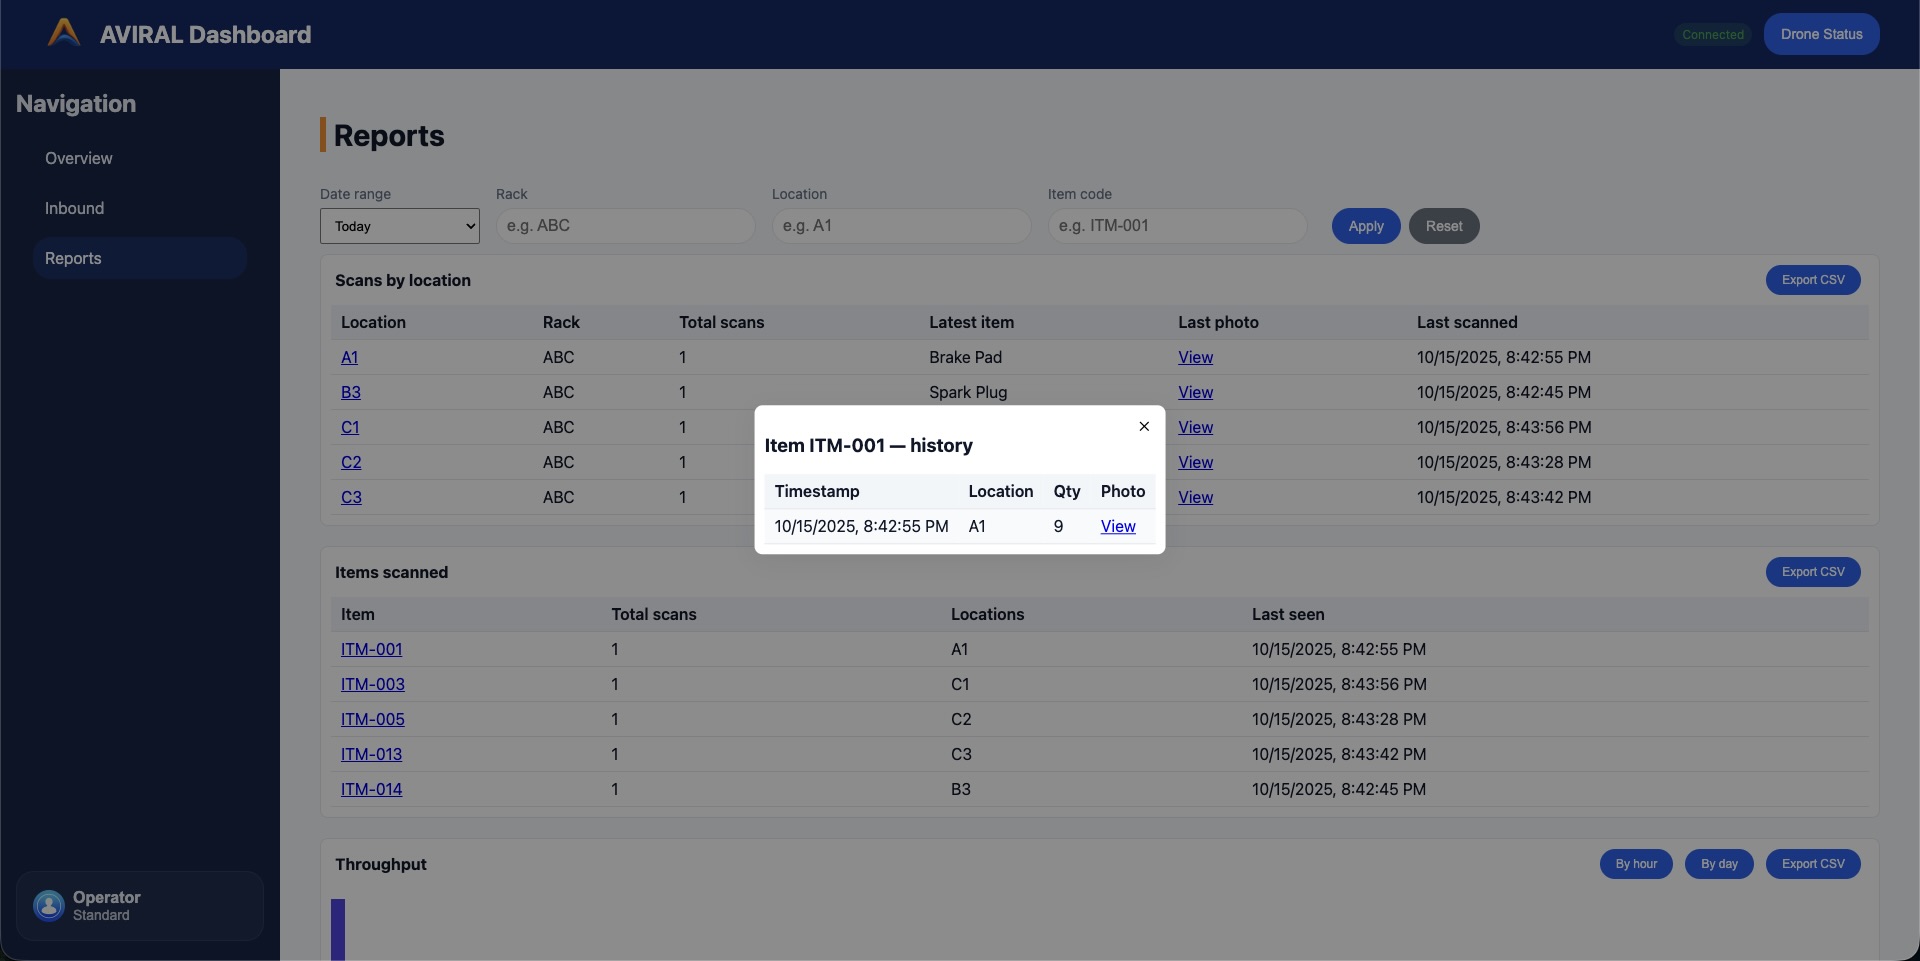This screenshot has height=961, width=1920.
Task: Export Items scanned table to CSV
Action: (x=1812, y=572)
